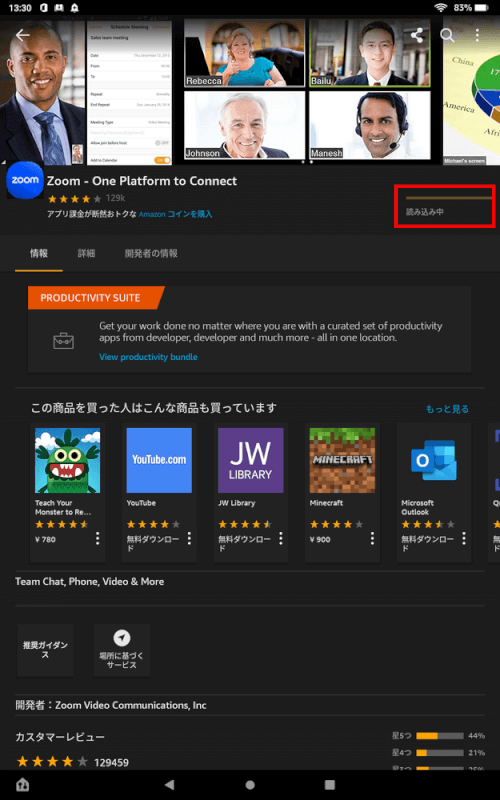The width and height of the screenshot is (500, 800).
Task: Open the JW Library app icon
Action: (251, 460)
